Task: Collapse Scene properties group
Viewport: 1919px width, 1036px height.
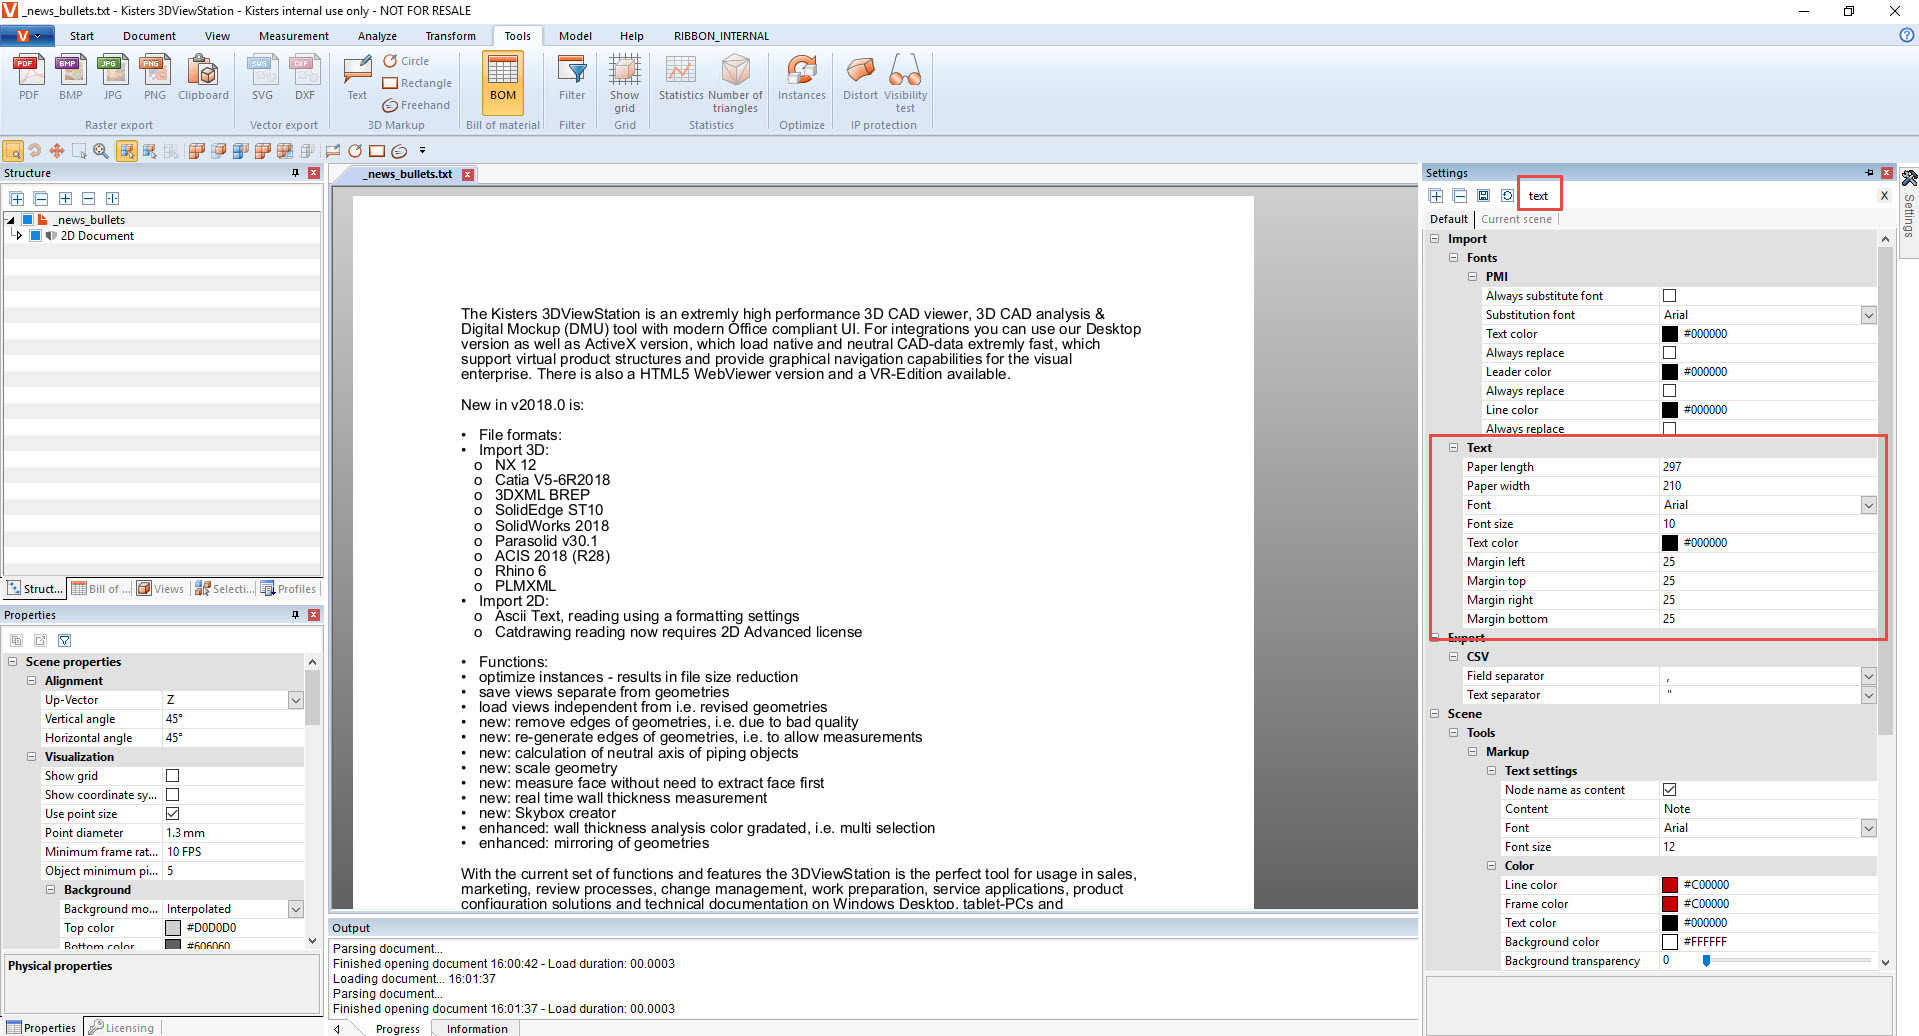Action: 13,662
